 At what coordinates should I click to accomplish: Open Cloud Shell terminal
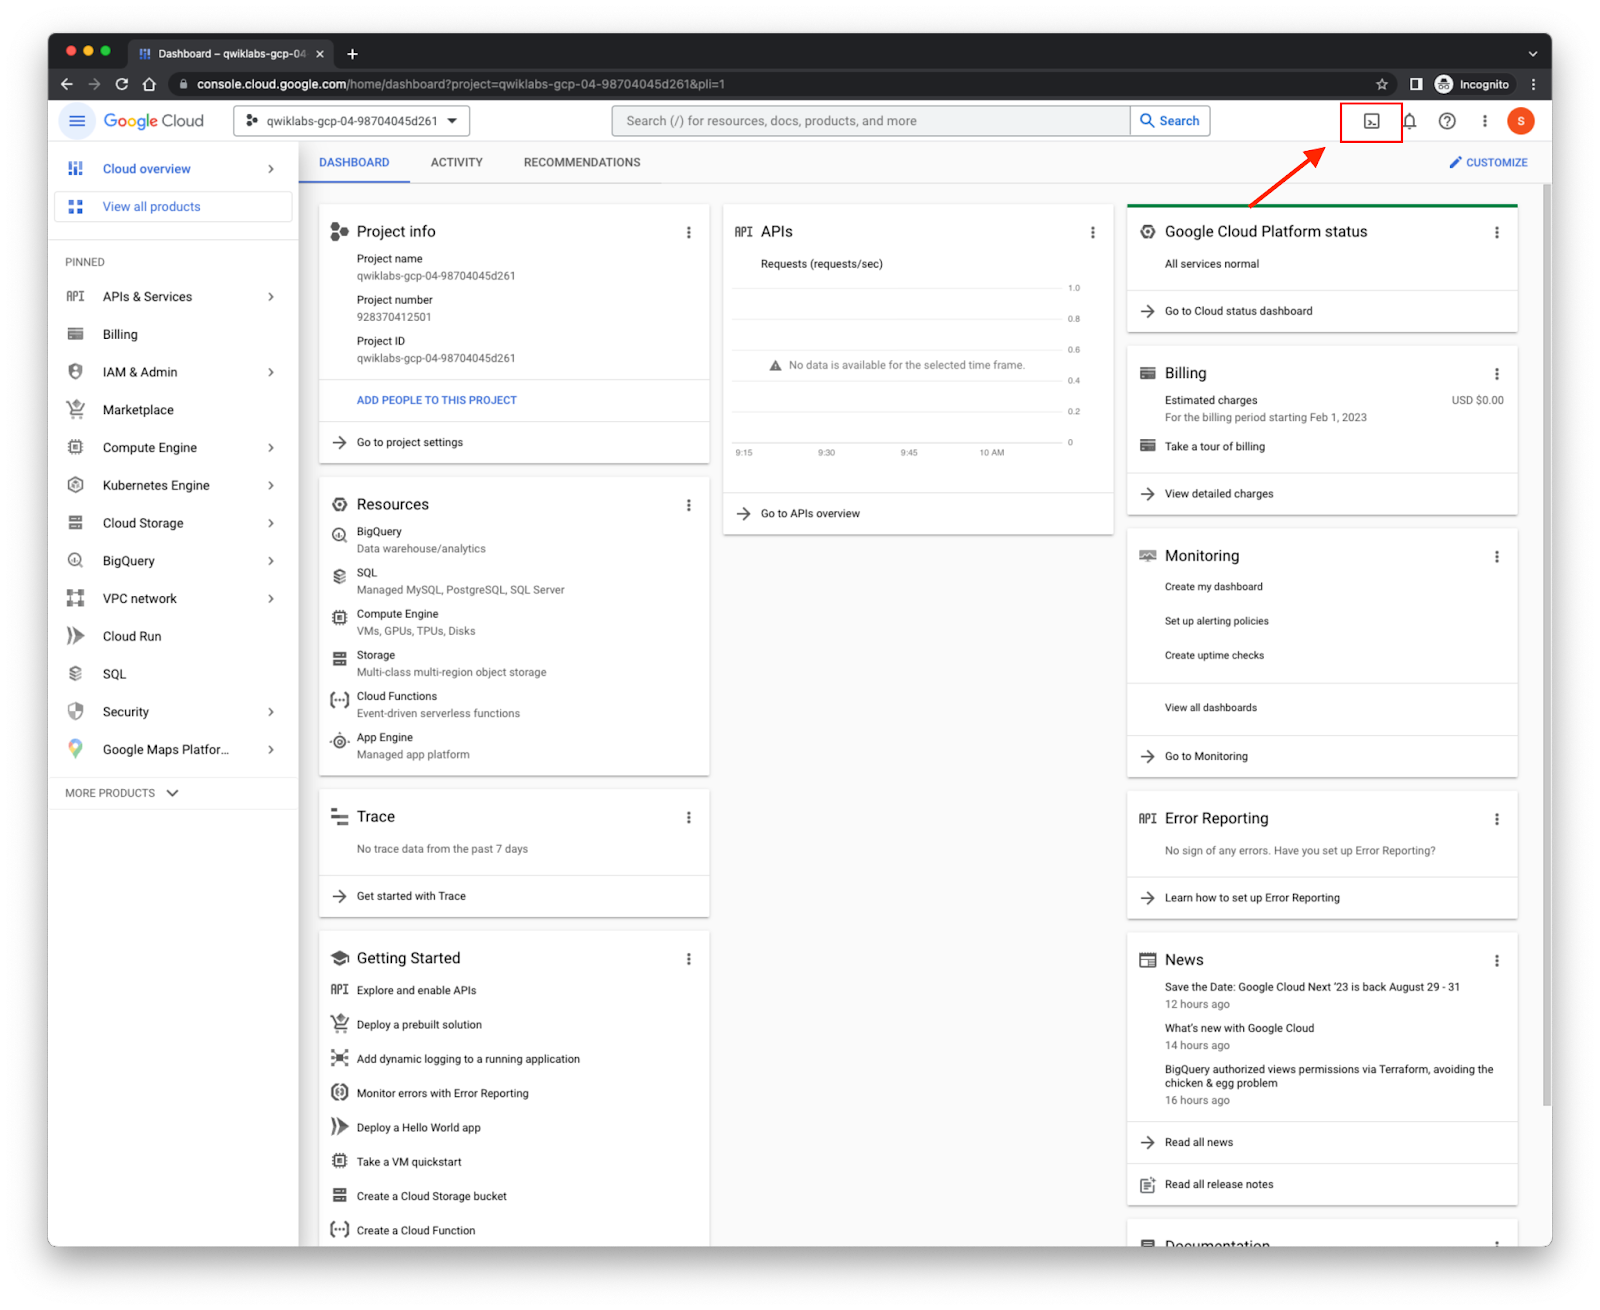[x=1370, y=121]
